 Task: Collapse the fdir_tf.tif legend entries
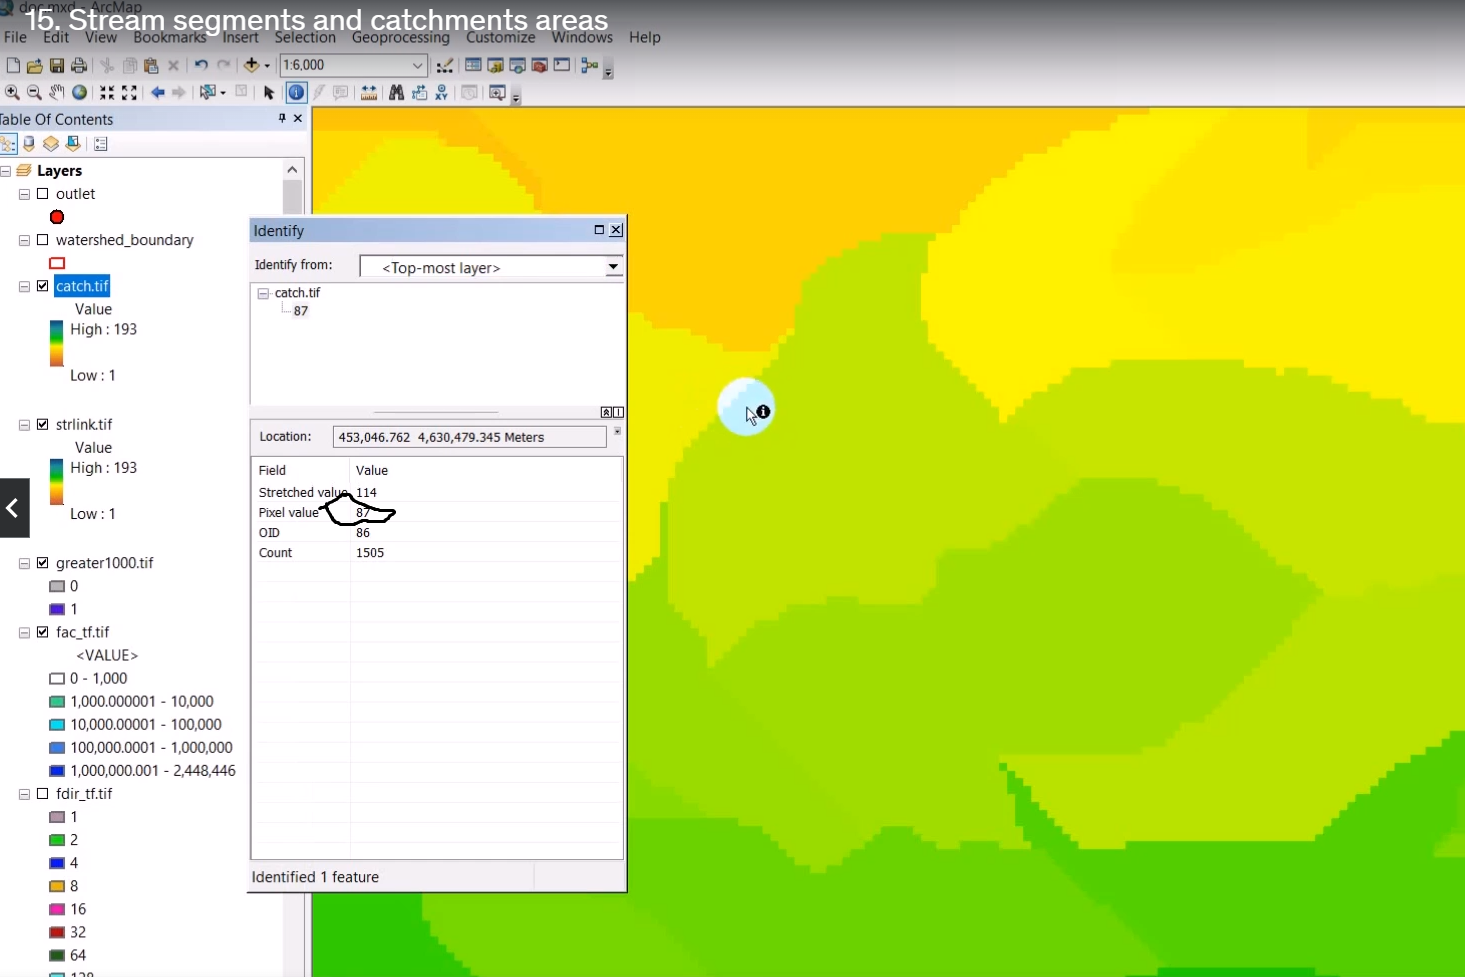pyautogui.click(x=23, y=793)
